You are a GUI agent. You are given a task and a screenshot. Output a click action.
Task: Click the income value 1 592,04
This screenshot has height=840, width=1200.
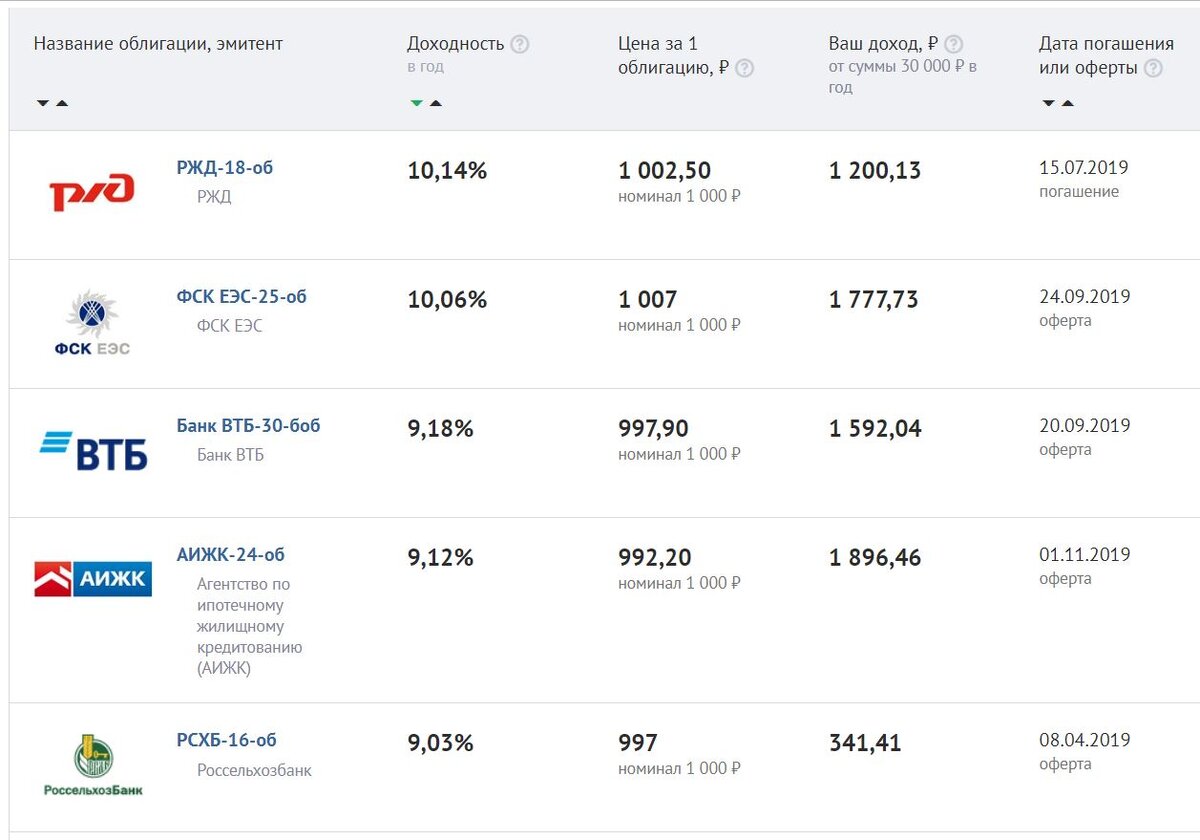[875, 429]
